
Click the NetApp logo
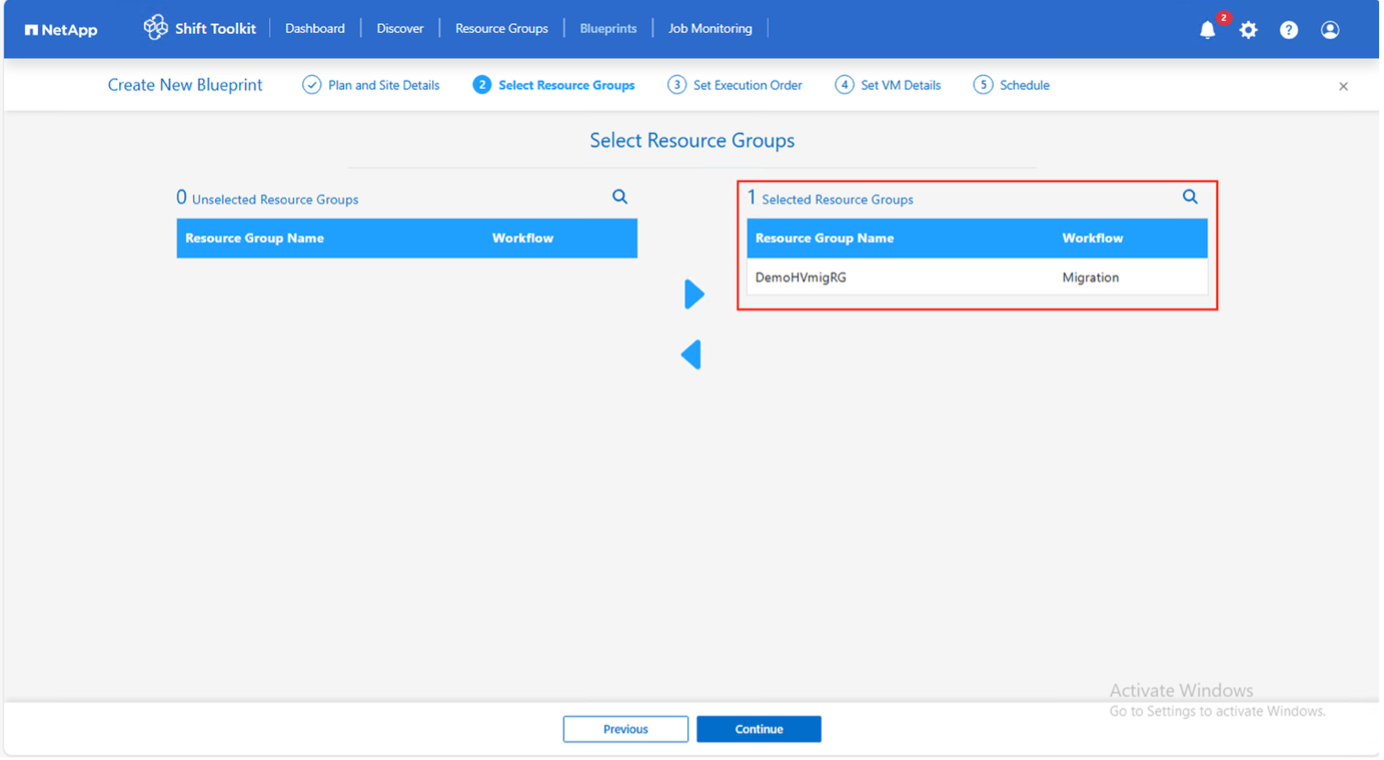click(x=62, y=30)
